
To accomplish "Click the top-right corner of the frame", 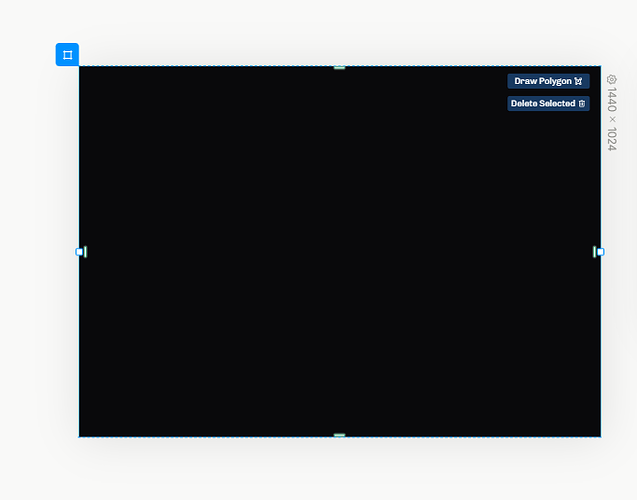I will pyautogui.click(x=600, y=67).
